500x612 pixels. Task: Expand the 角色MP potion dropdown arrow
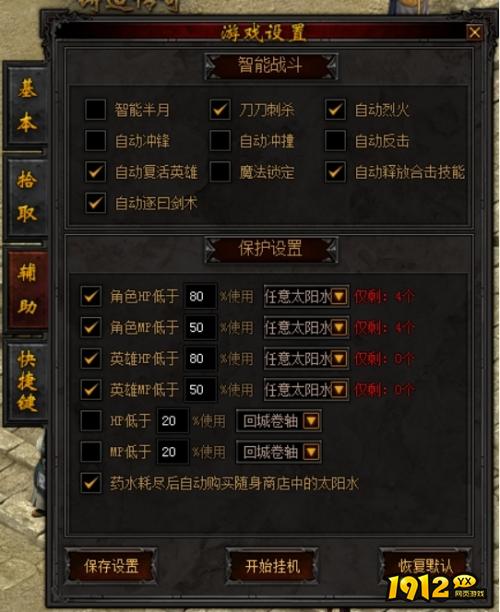[339, 327]
